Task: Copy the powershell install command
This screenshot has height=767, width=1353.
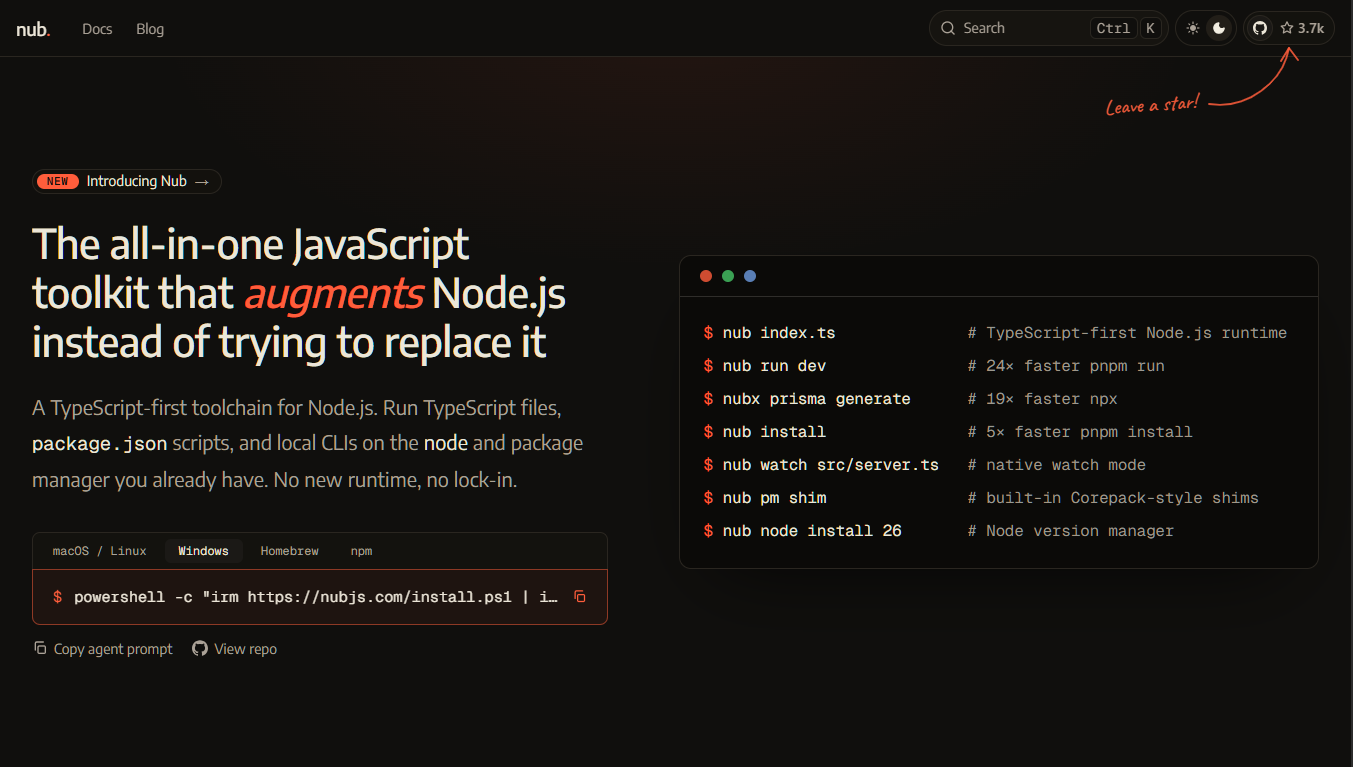Action: [579, 597]
